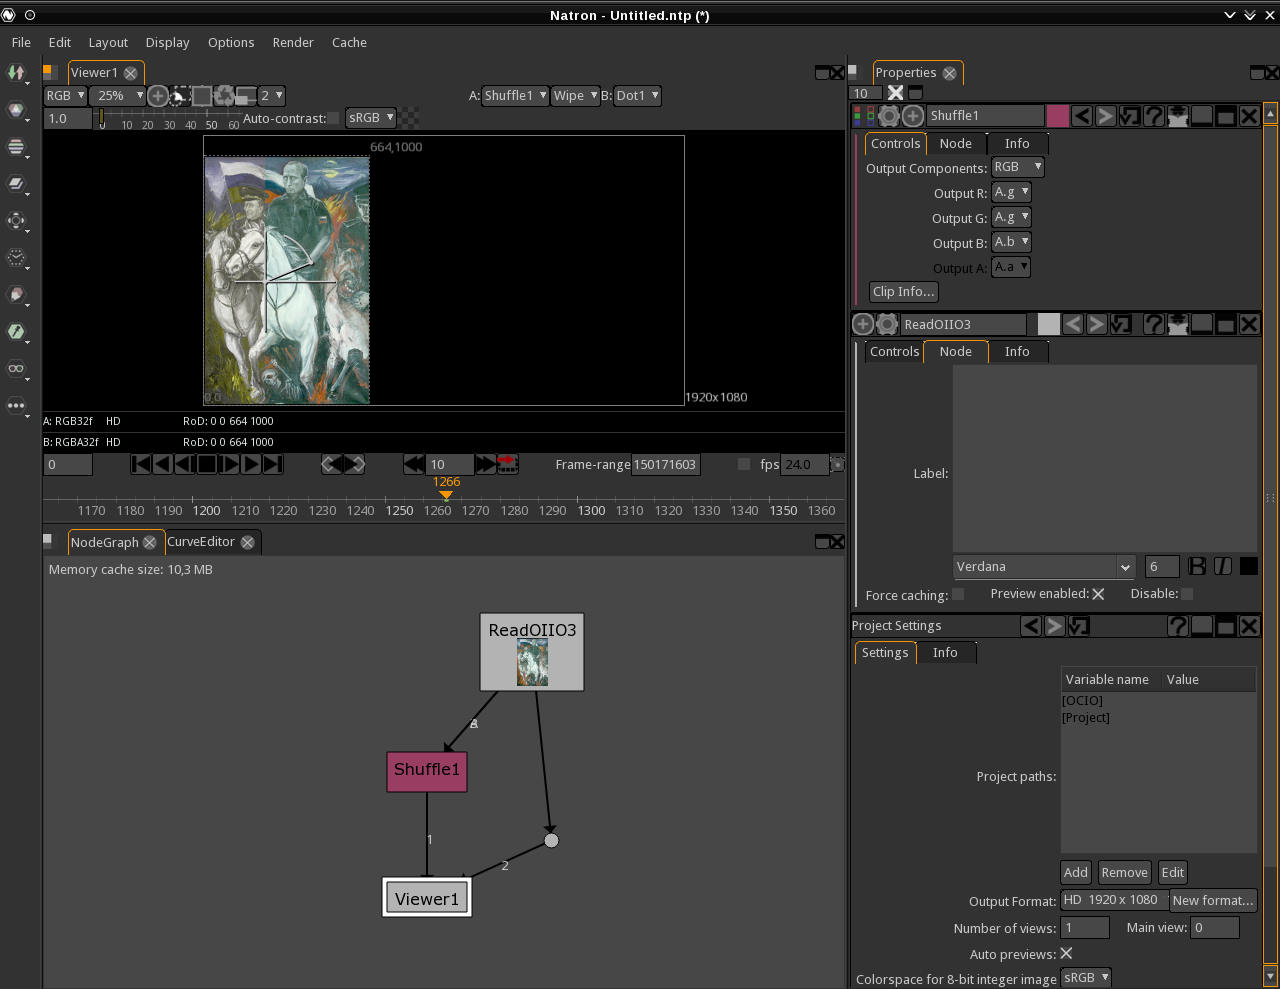Open the Verdana font dropdown
This screenshot has height=989, width=1280.
1044,567
